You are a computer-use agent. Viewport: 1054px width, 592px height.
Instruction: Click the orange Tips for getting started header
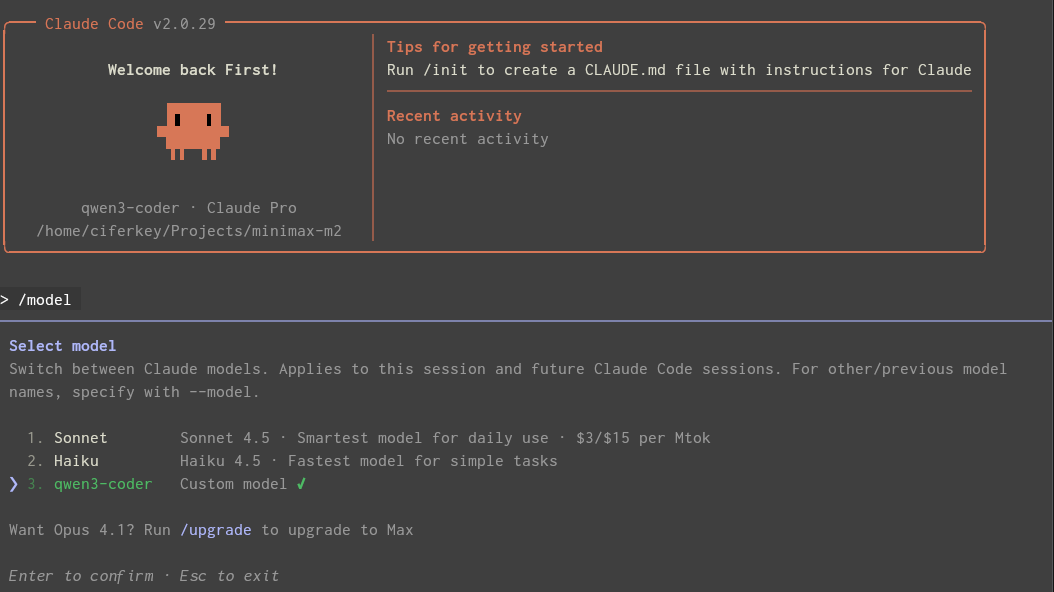494,46
